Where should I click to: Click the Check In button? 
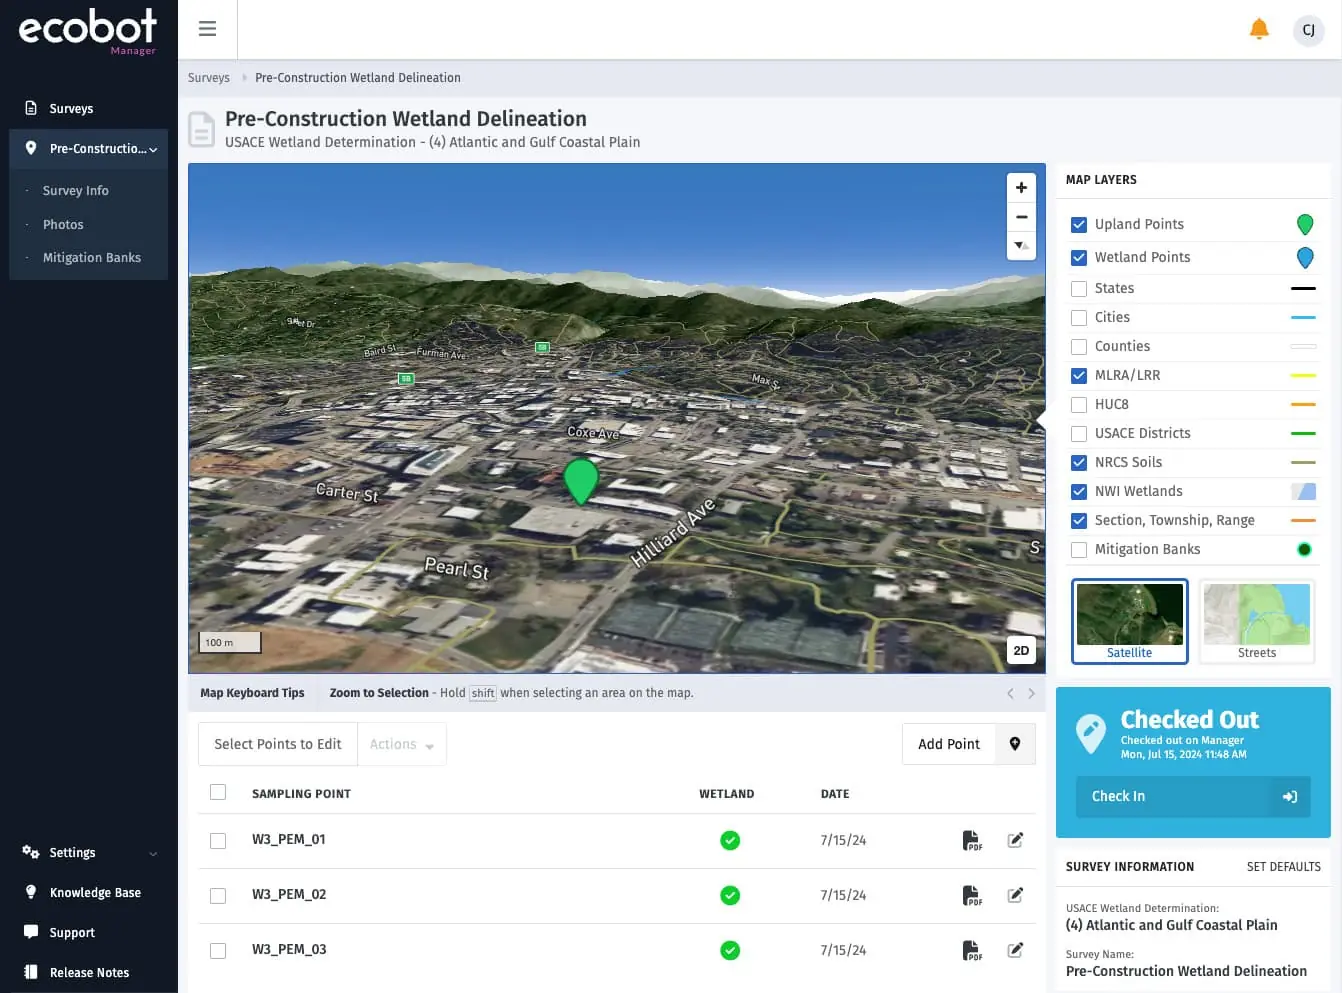[x=1193, y=797]
